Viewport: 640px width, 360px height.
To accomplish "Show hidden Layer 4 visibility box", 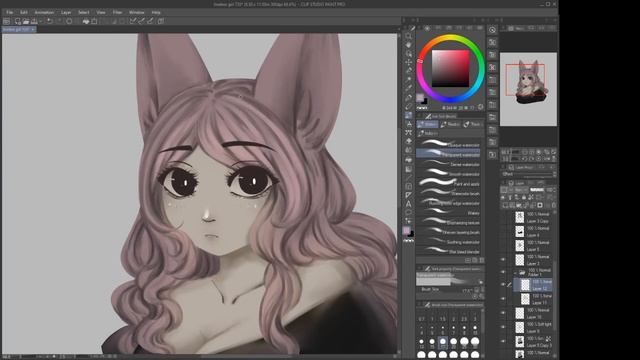I will point(503,231).
